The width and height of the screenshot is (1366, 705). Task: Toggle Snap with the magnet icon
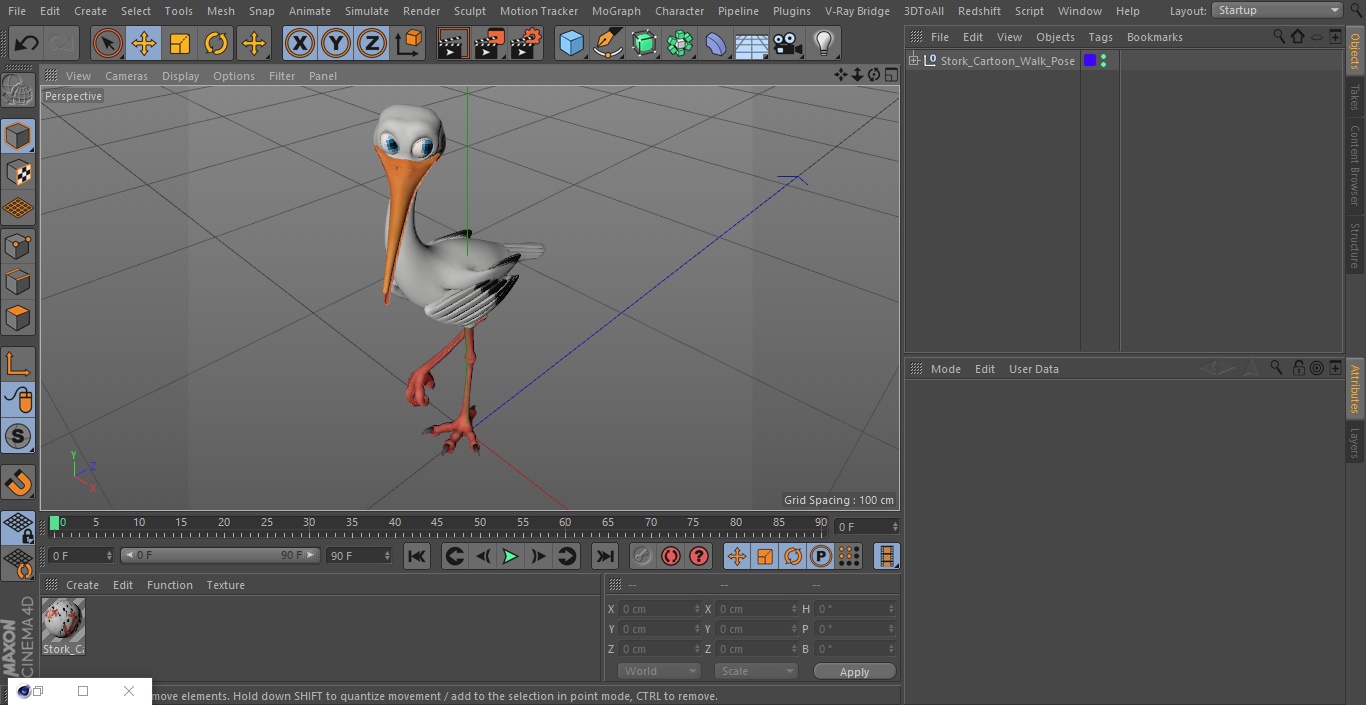coord(18,483)
